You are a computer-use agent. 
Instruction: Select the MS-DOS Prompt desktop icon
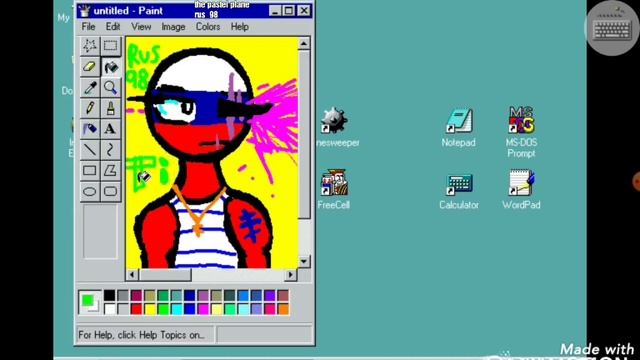click(521, 131)
